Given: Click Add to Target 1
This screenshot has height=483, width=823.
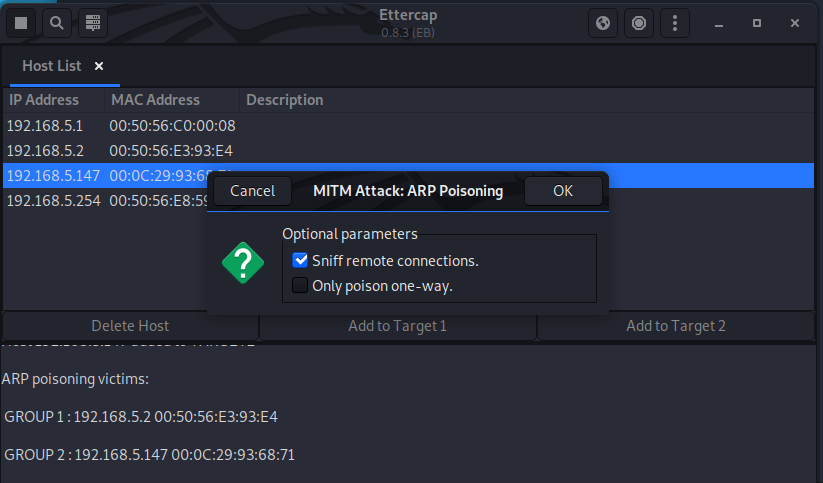Looking at the screenshot, I should coord(397,325).
